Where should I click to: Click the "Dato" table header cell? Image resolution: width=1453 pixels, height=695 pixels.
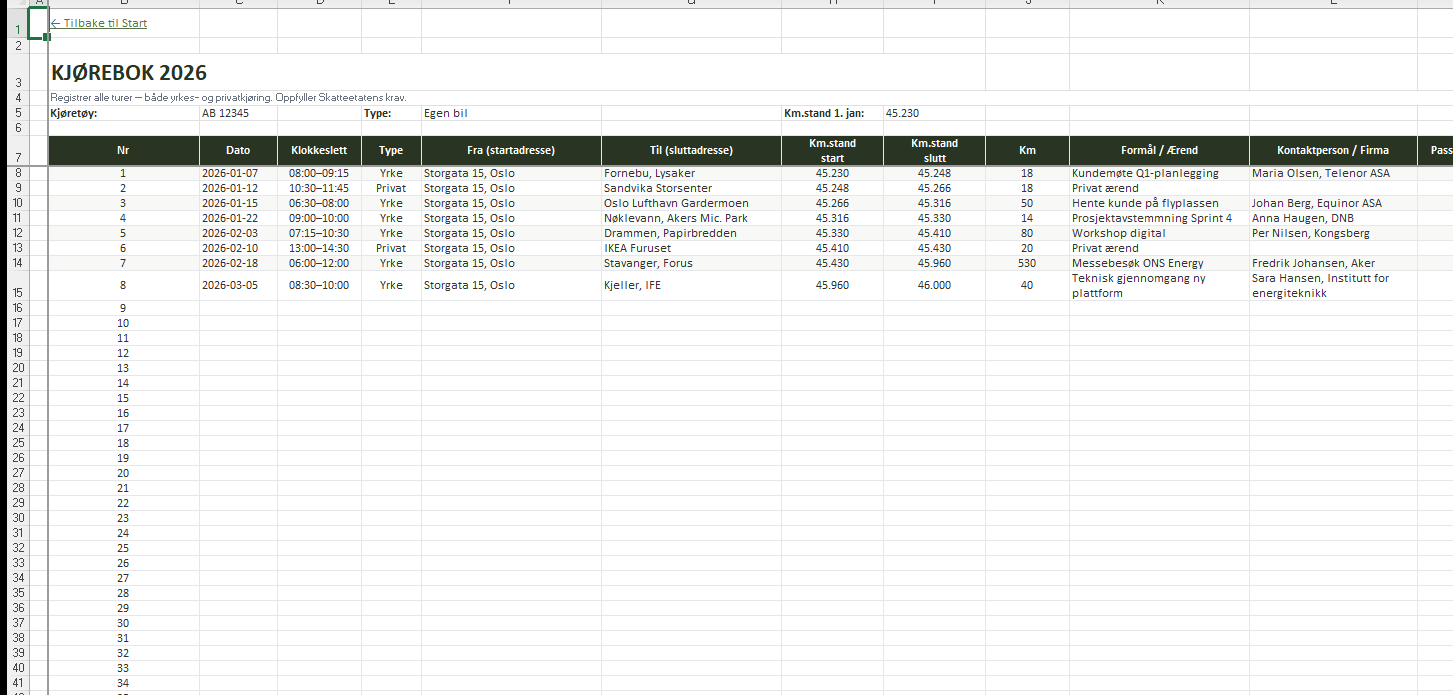coord(238,151)
